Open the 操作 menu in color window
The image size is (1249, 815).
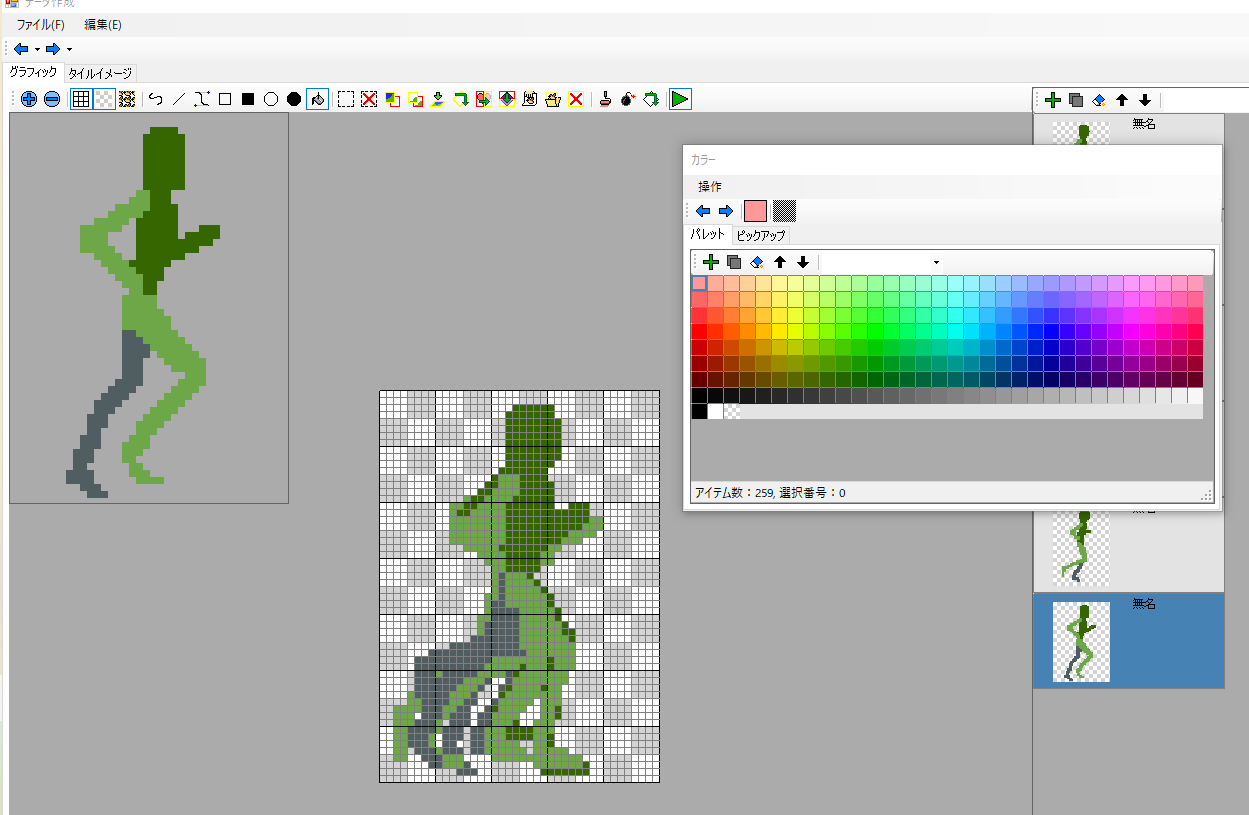(710, 187)
